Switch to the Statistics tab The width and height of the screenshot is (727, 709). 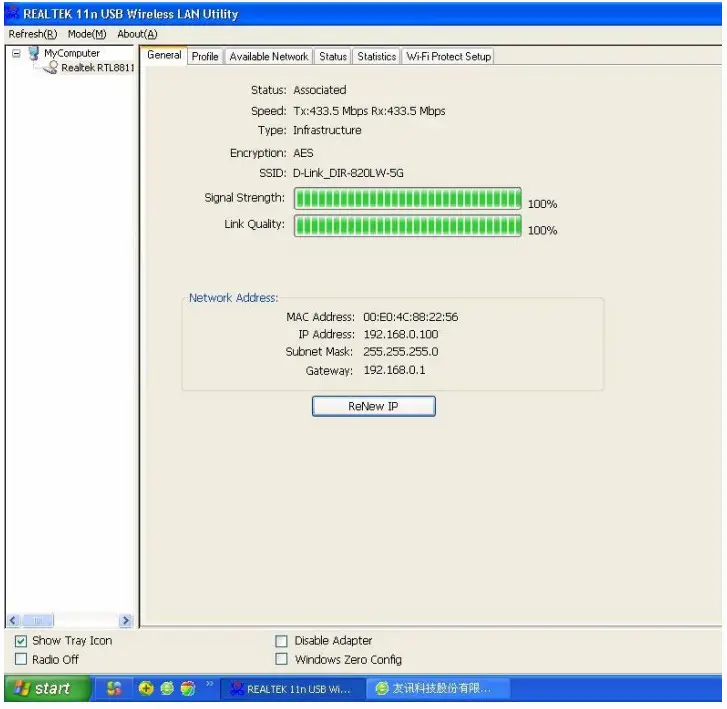376,57
